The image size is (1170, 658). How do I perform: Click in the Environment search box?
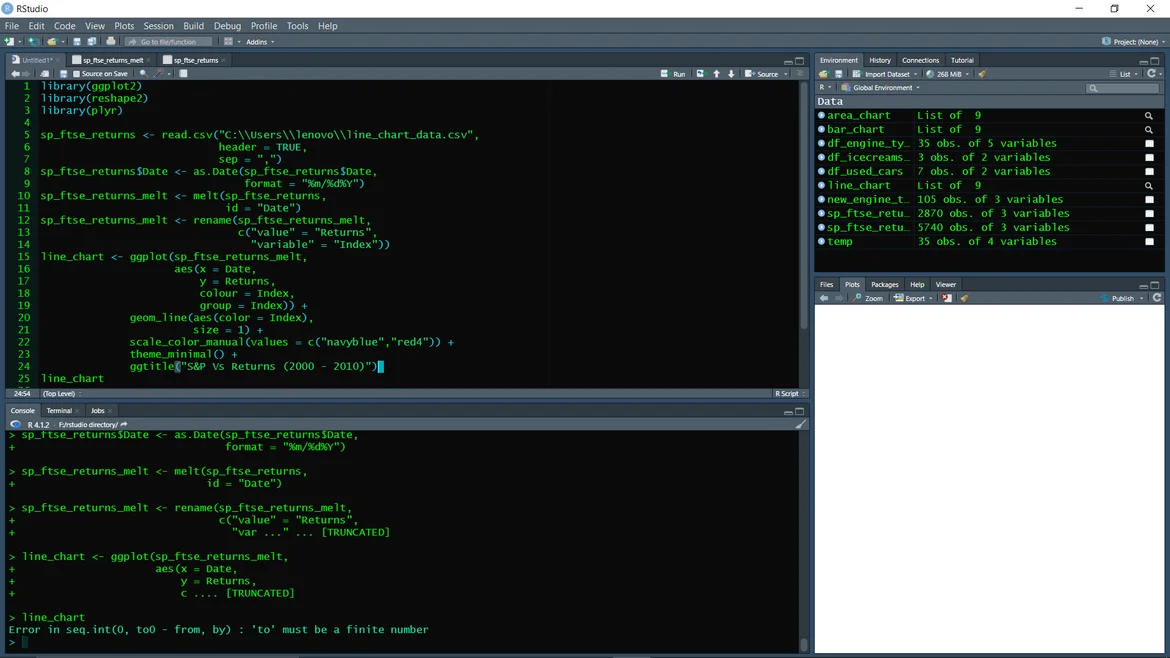[x=1127, y=88]
